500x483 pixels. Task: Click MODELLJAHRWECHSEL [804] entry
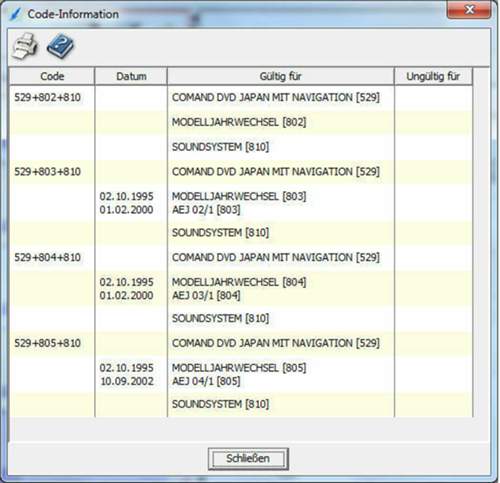tap(239, 282)
